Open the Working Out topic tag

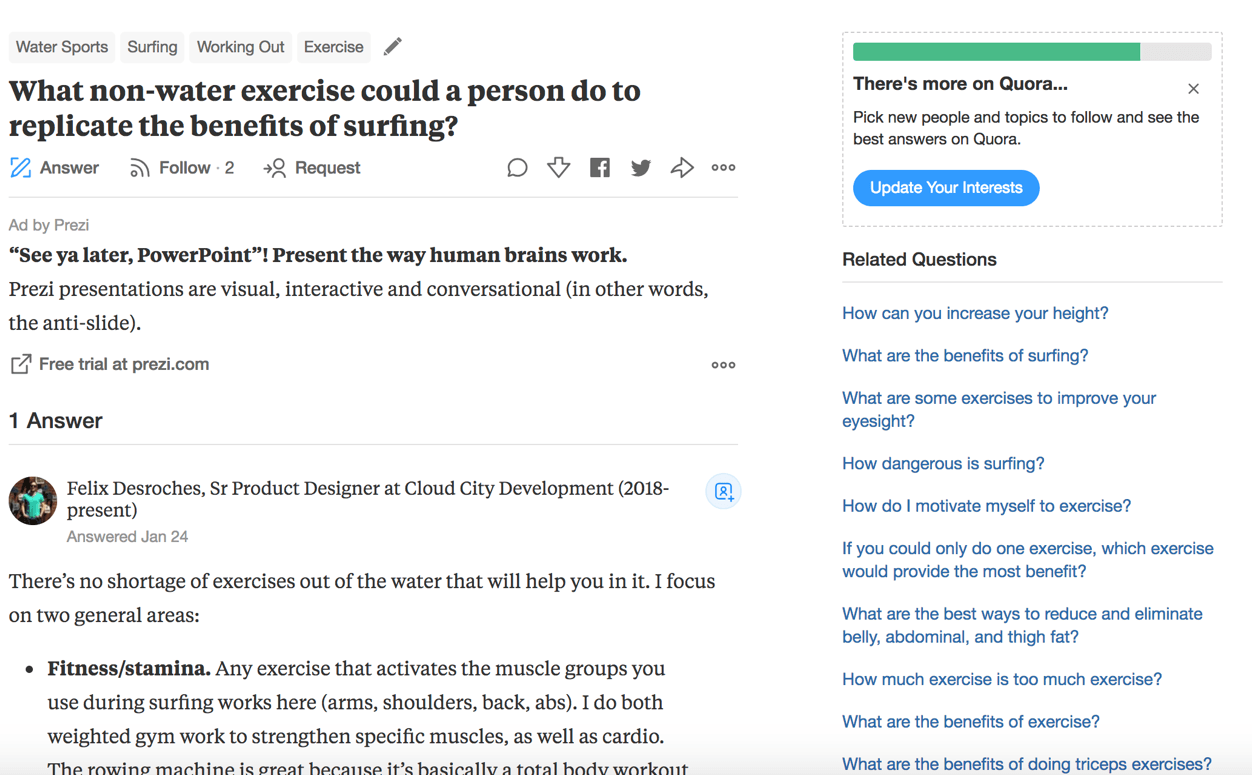point(240,46)
